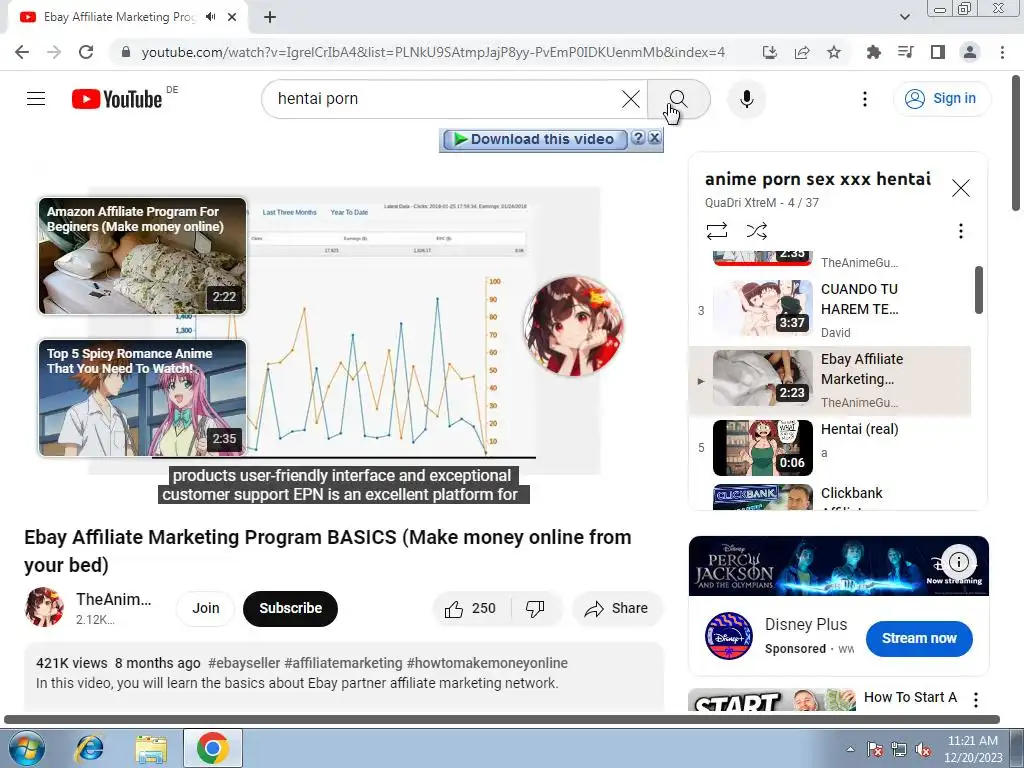The image size is (1024, 768).
Task: Open #affiliatemarketing hashtag
Action: click(x=344, y=663)
